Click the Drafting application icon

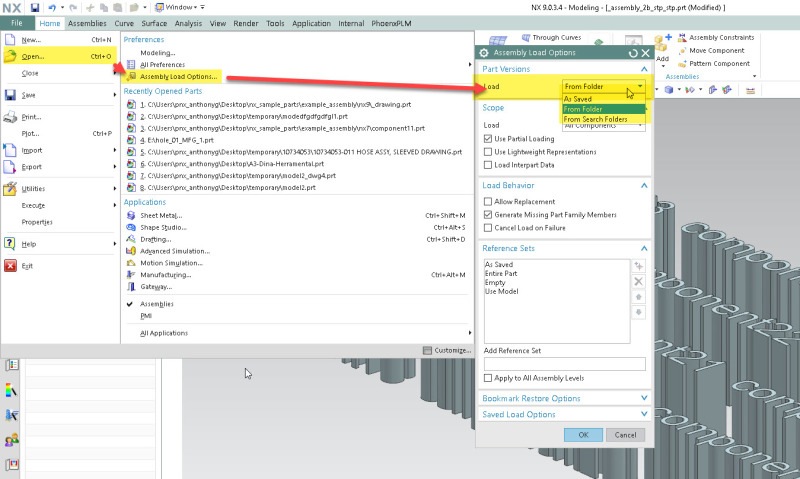tap(131, 239)
